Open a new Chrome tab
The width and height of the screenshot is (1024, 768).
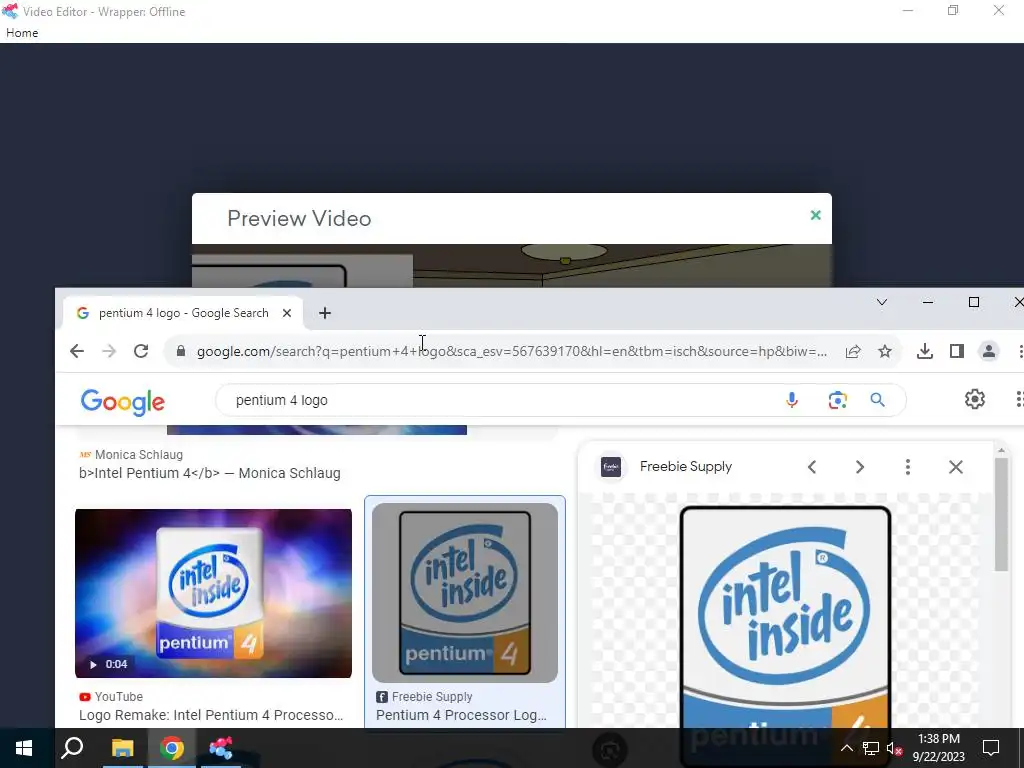point(325,313)
